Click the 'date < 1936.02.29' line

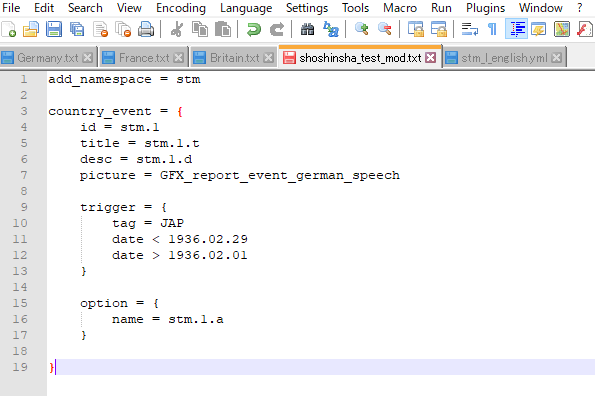(180, 239)
